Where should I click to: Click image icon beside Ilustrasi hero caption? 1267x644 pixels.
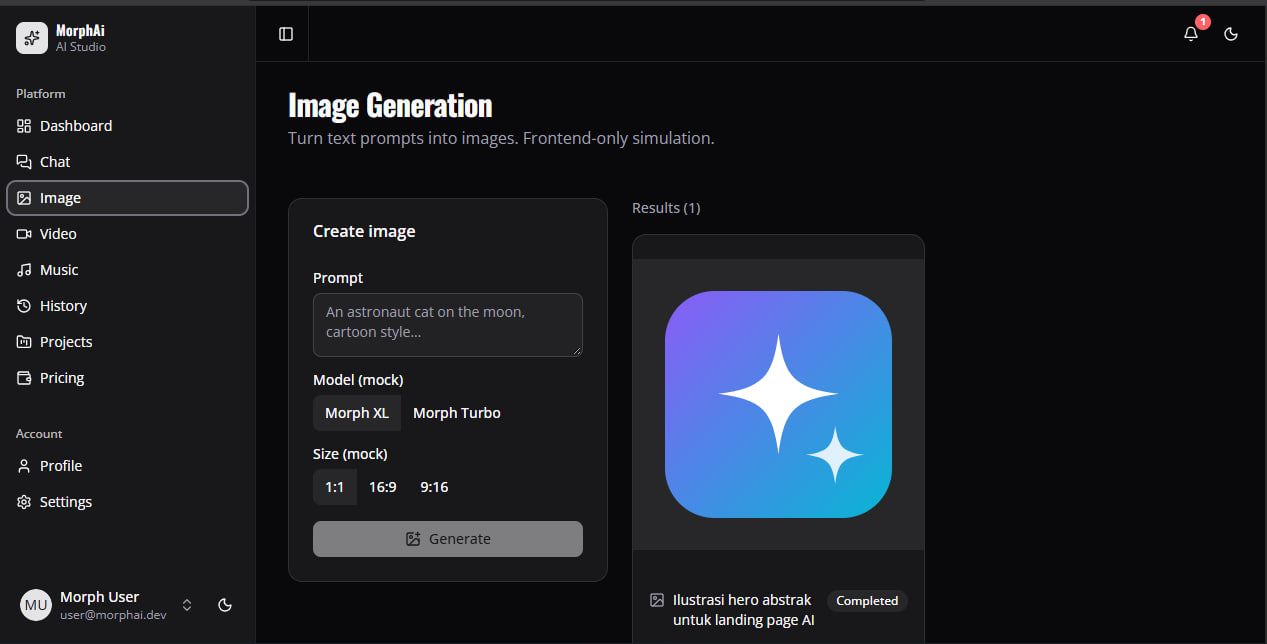[657, 600]
